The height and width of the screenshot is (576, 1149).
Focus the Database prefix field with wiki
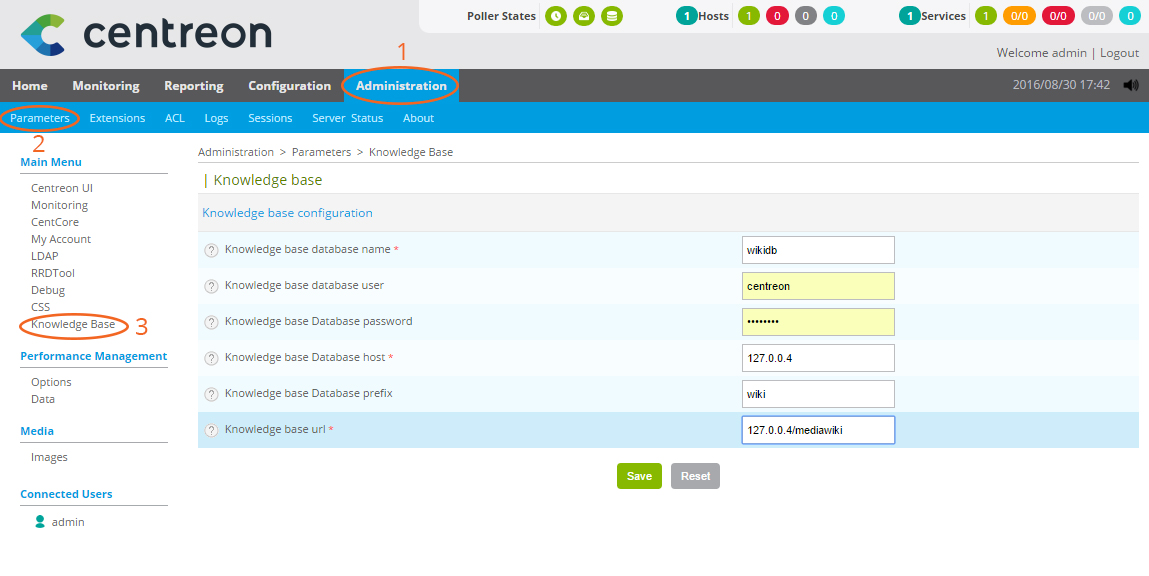(818, 394)
